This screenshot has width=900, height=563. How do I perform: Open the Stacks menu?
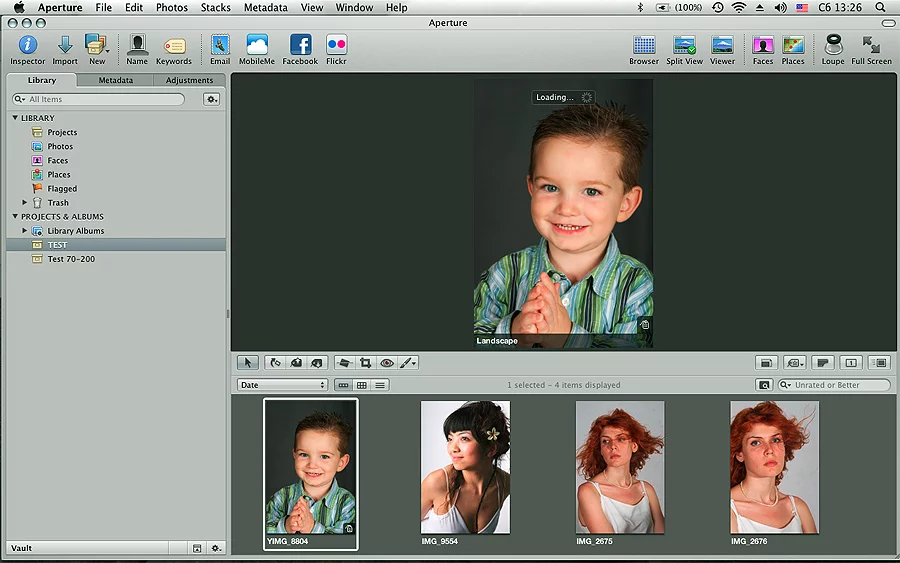tap(216, 7)
